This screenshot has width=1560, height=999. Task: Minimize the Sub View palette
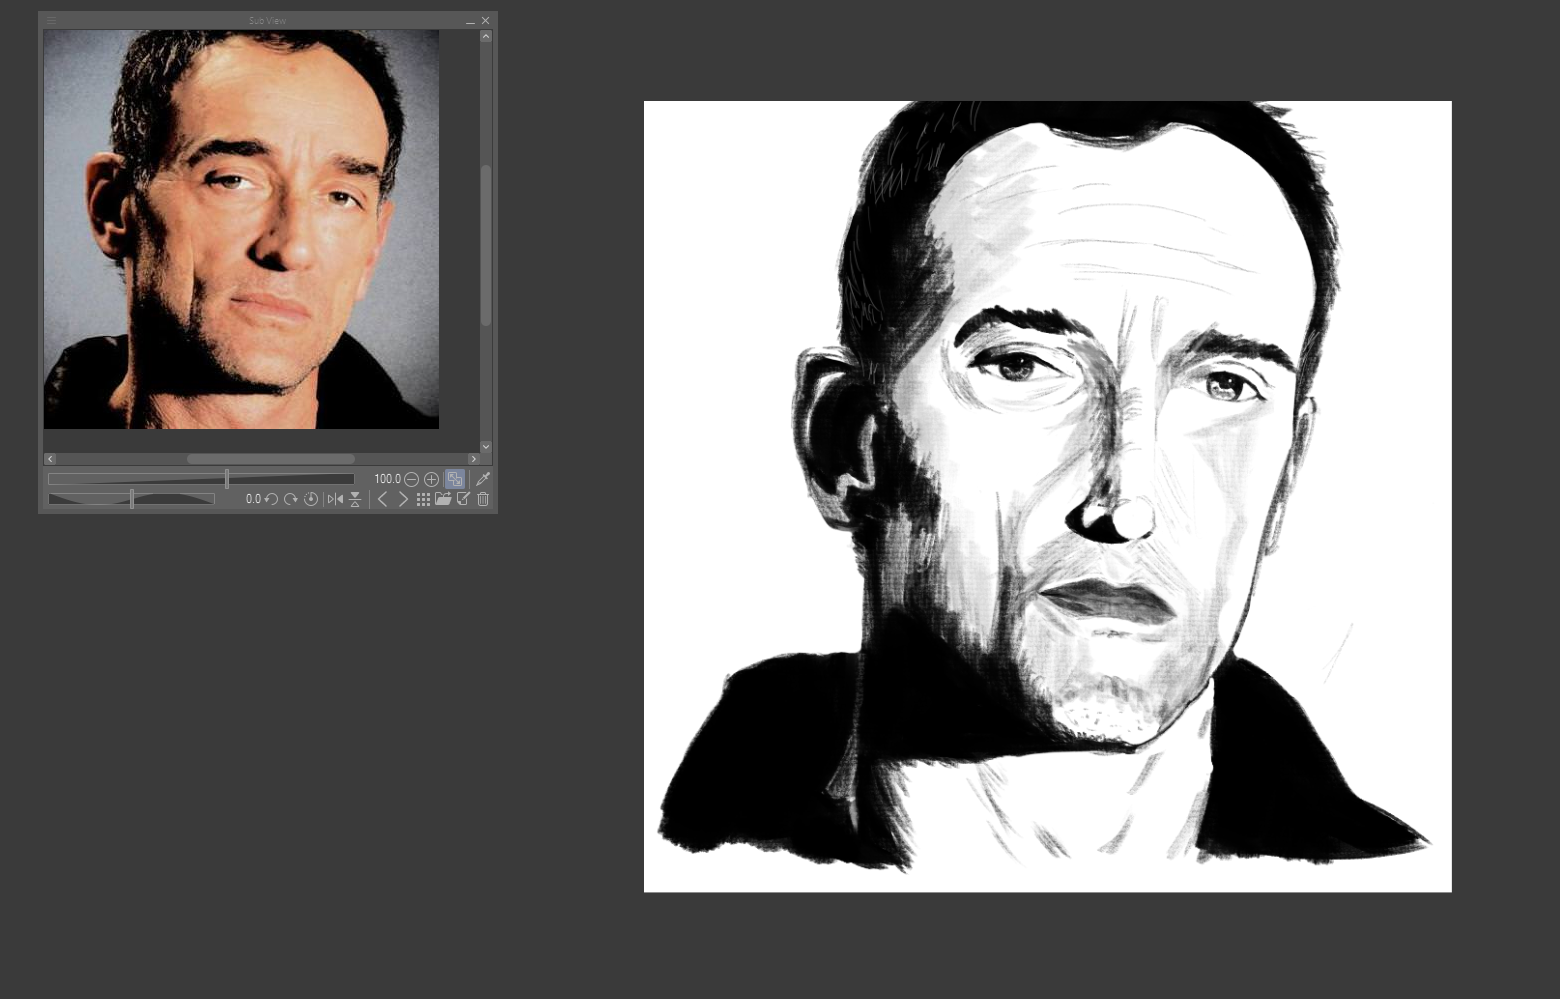470,20
